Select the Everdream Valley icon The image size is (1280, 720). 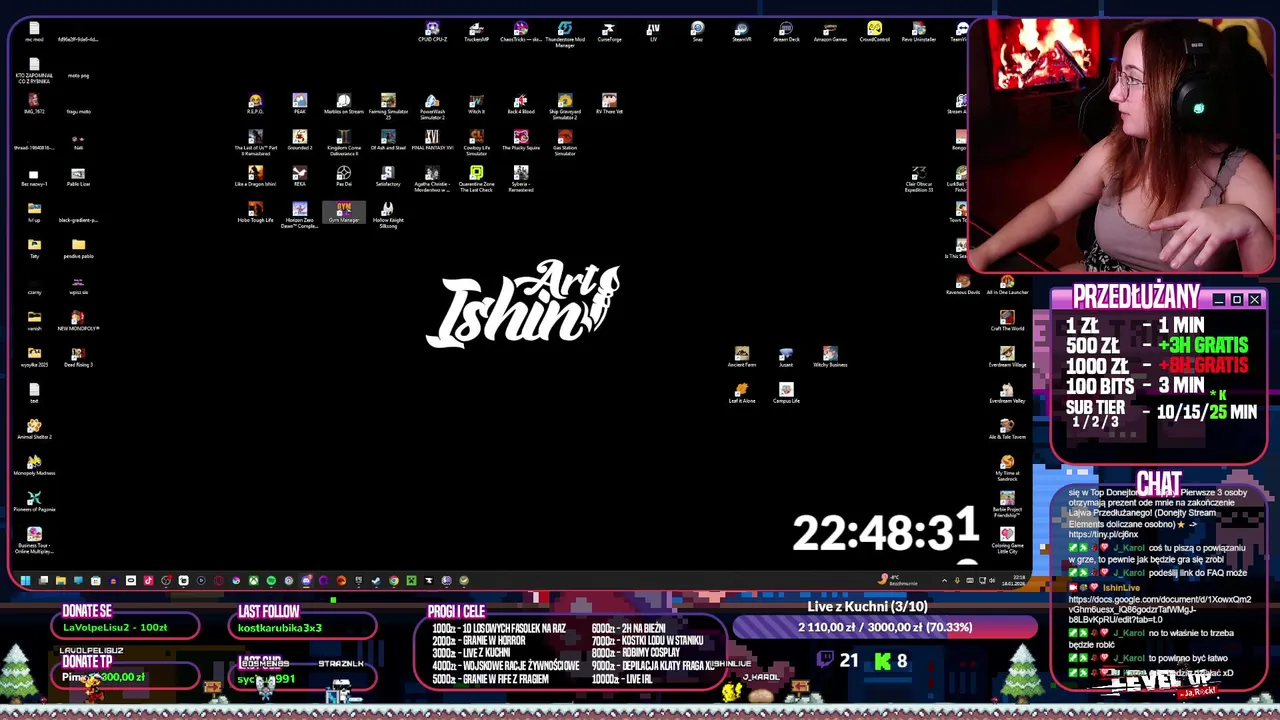coord(1007,393)
